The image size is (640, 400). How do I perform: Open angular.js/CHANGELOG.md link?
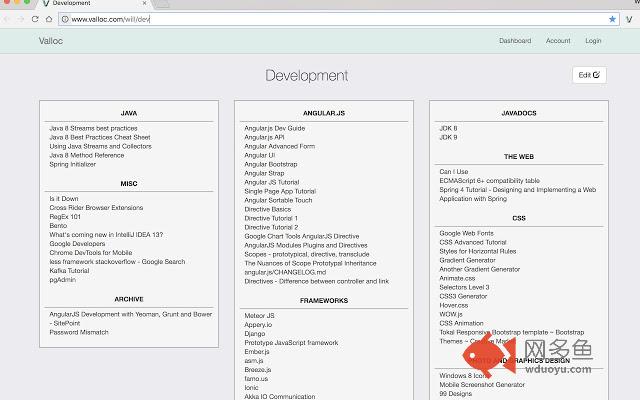coord(285,272)
